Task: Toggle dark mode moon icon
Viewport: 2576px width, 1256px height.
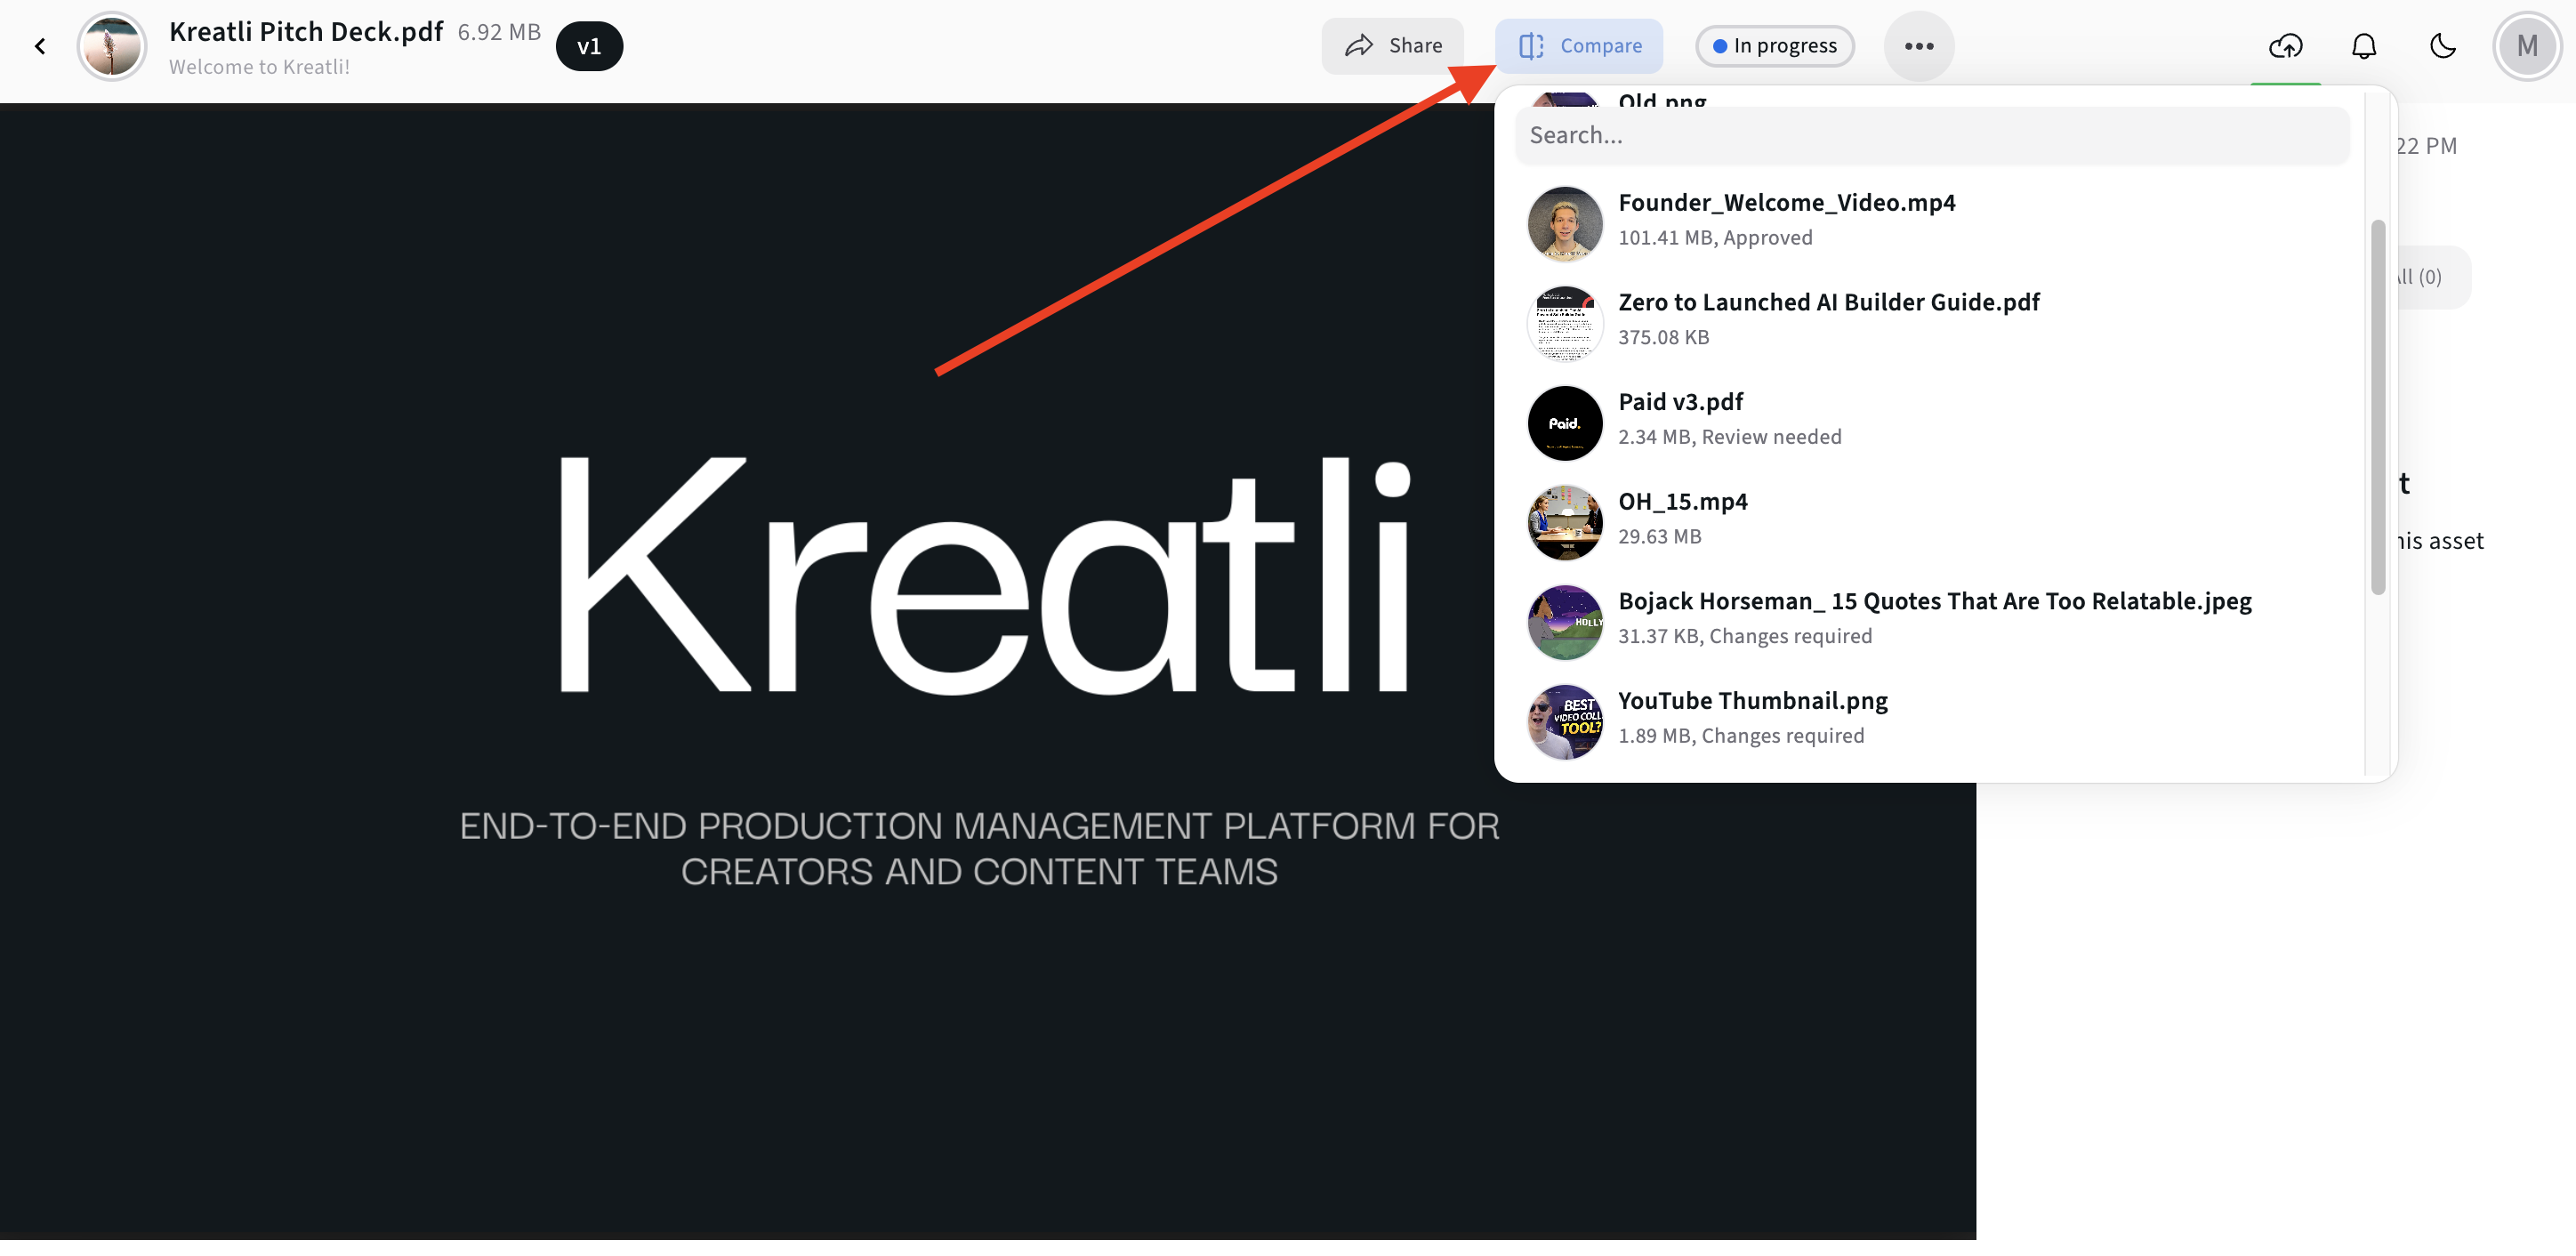Action: point(2442,46)
